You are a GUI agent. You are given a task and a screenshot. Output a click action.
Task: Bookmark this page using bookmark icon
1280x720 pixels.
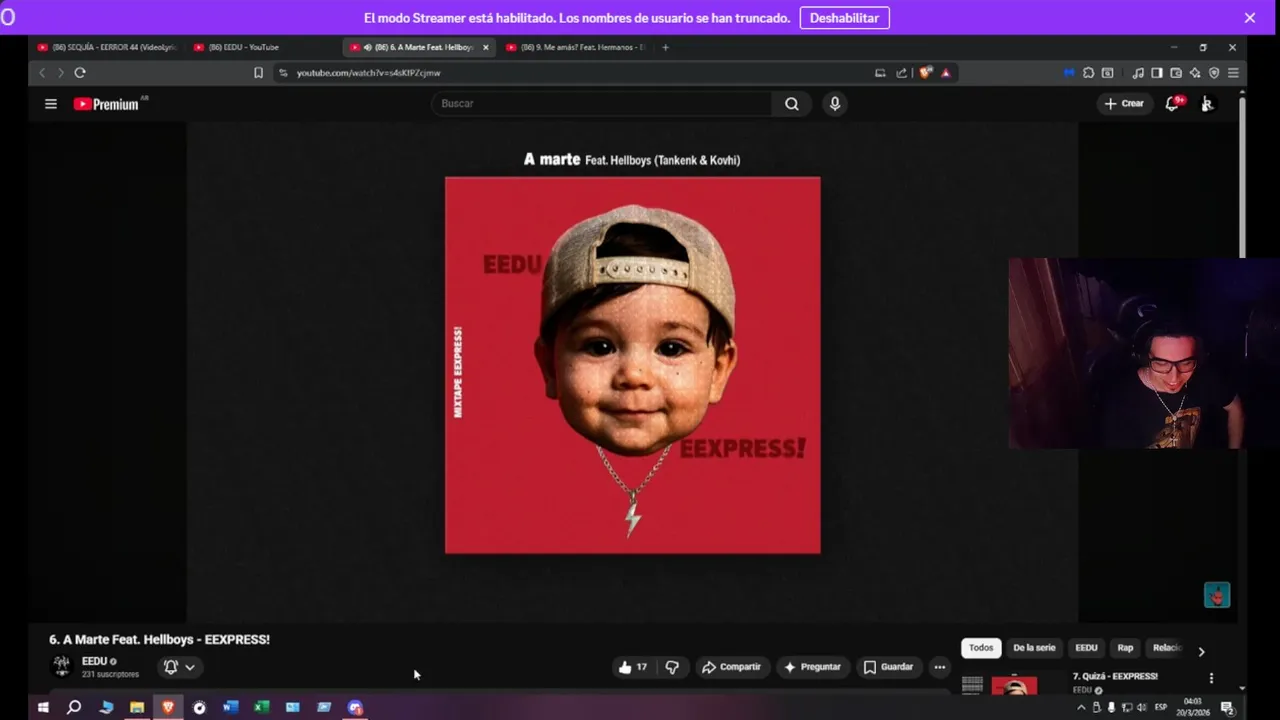(x=258, y=73)
